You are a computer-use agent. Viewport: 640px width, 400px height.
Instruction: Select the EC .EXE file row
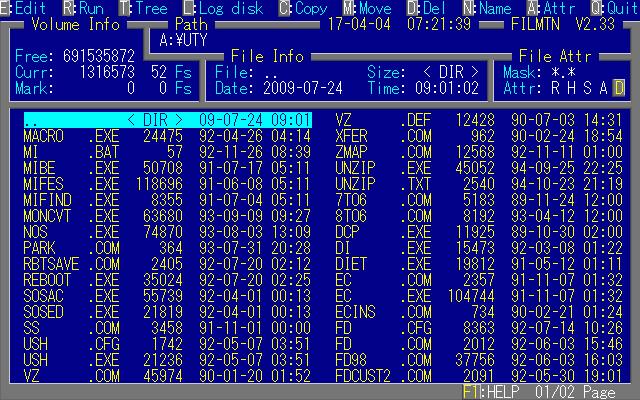click(x=480, y=296)
